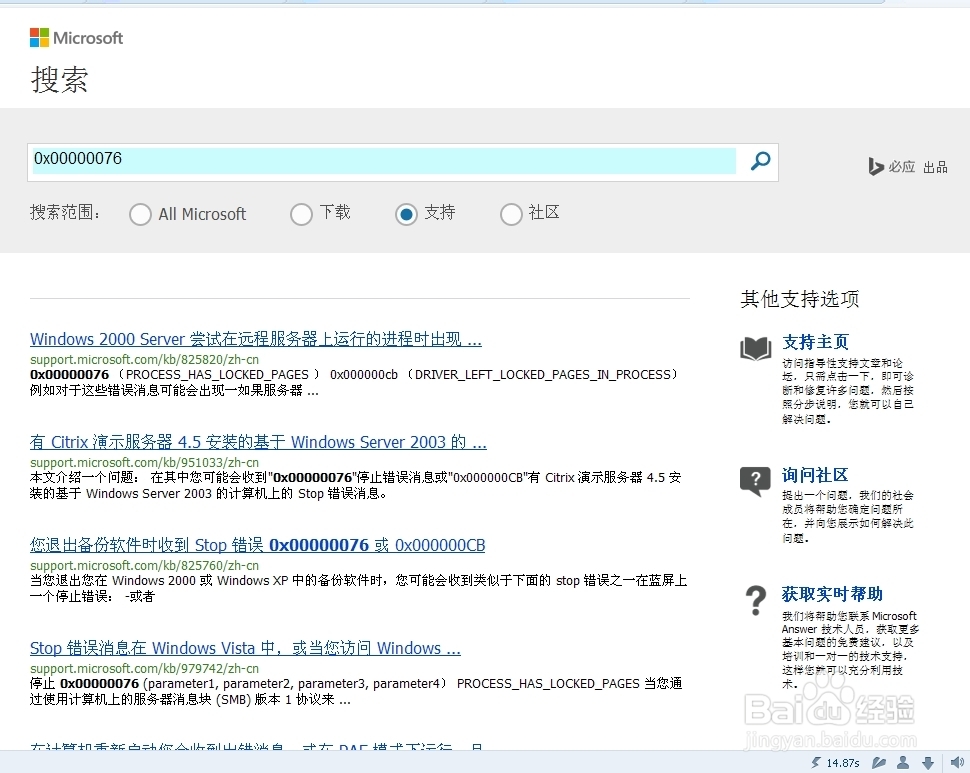
Task: Open result Windows 2000 Server 尝试在远程服务器
Action: coord(255,340)
